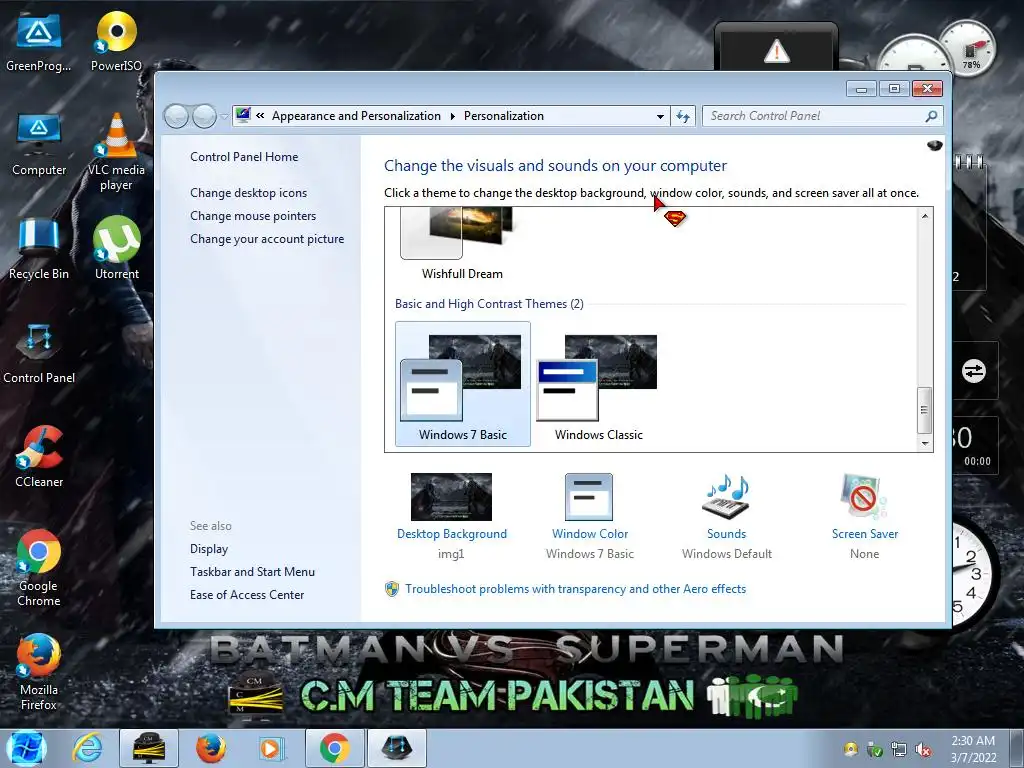Image resolution: width=1024 pixels, height=768 pixels.
Task: Click the Forward navigation arrow
Action: click(x=204, y=116)
